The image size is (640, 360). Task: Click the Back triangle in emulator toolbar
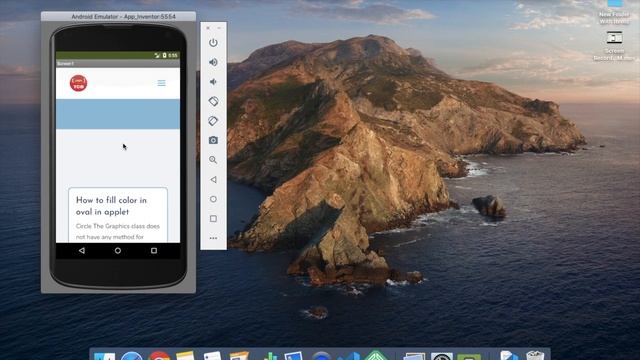click(213, 180)
